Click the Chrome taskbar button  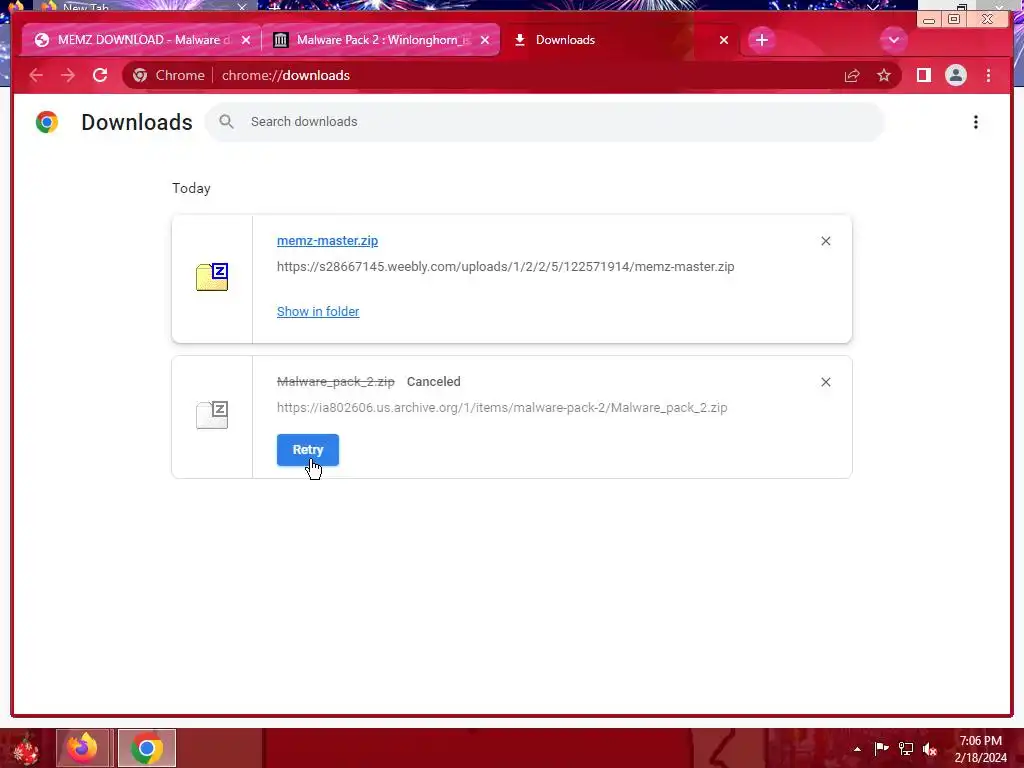[x=147, y=748]
